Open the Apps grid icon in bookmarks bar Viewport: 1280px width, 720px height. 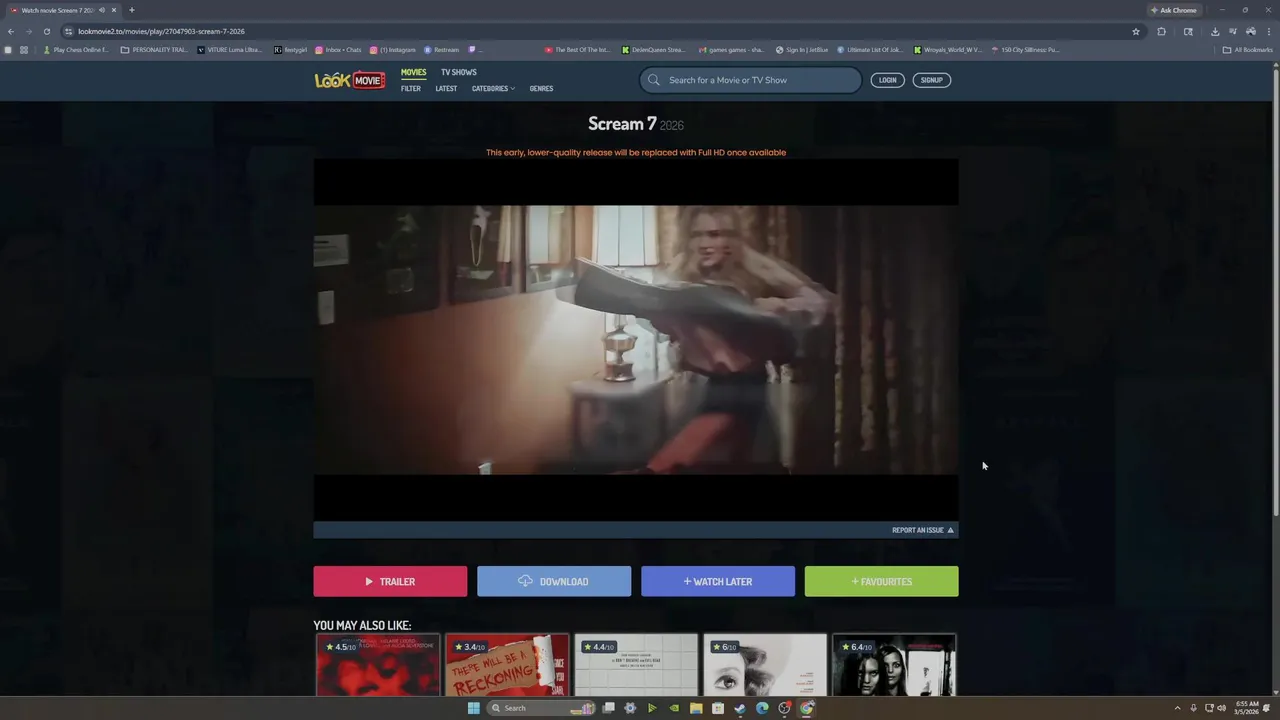23,50
